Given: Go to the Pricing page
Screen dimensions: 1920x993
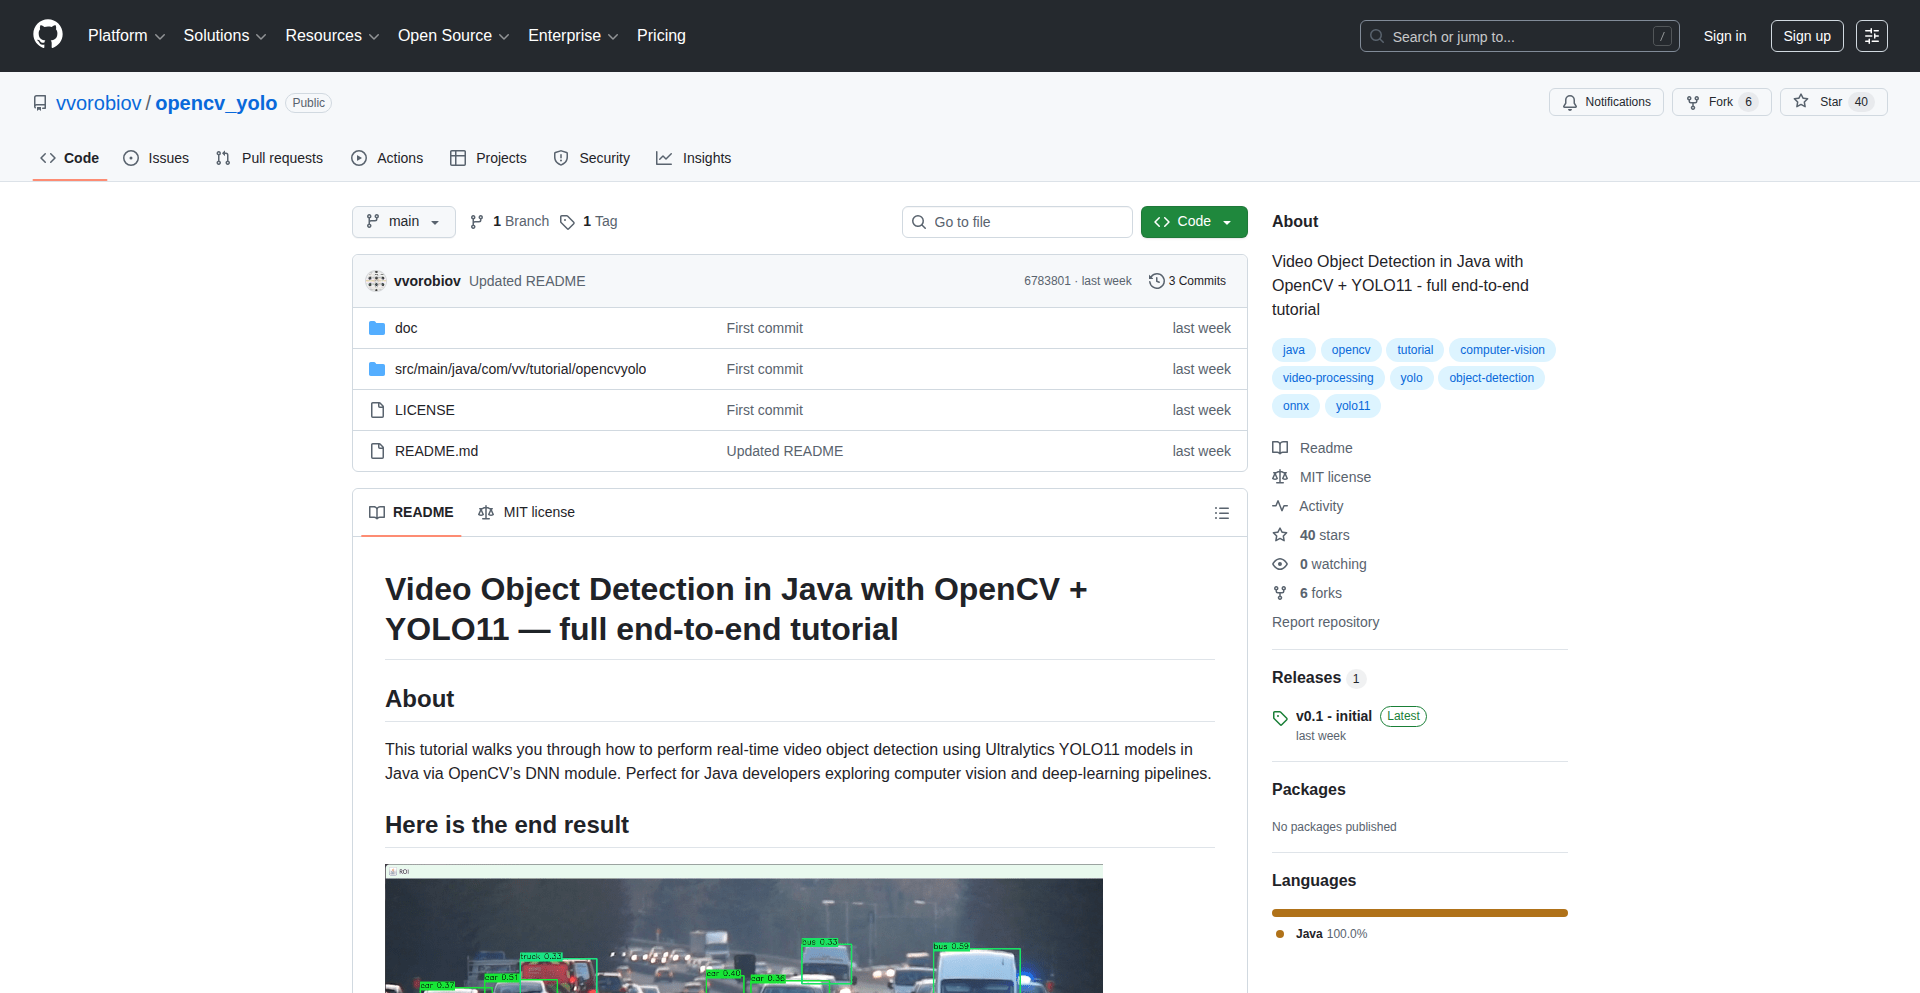Looking at the screenshot, I should (x=661, y=36).
